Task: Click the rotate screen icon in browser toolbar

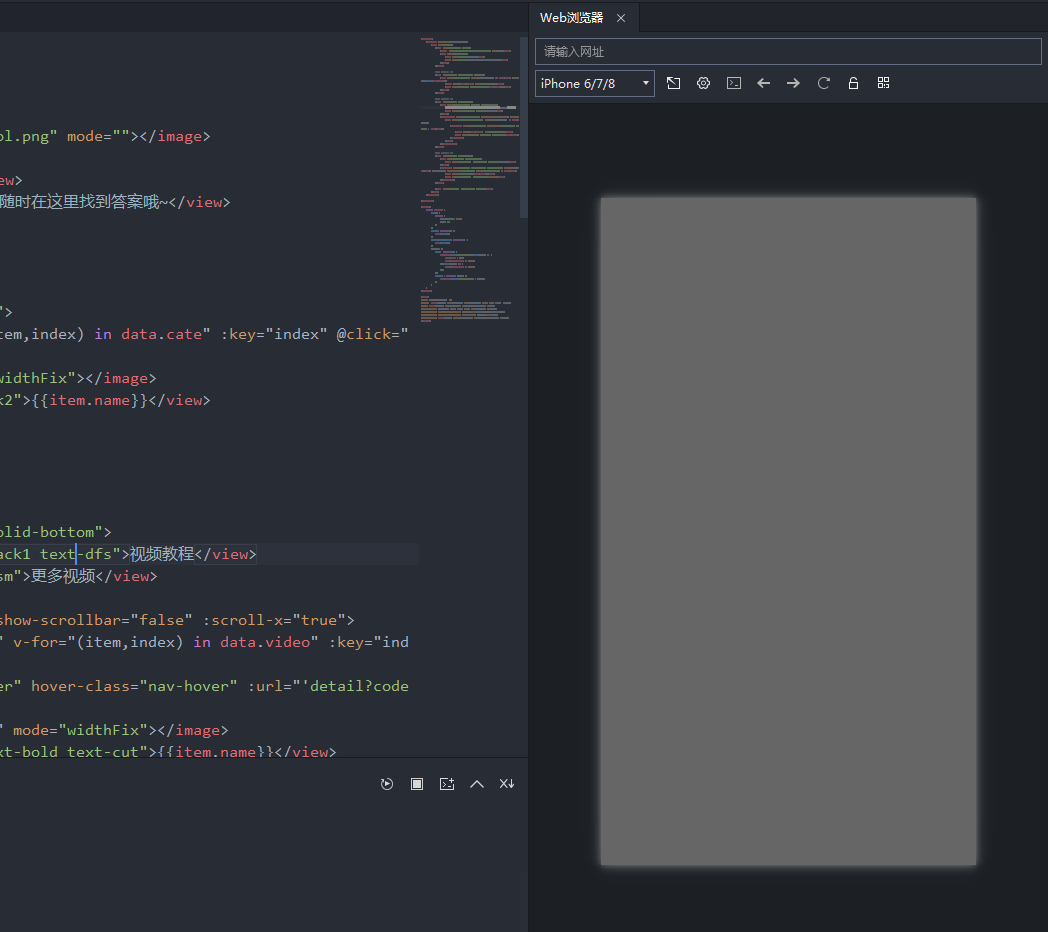Action: pos(674,83)
